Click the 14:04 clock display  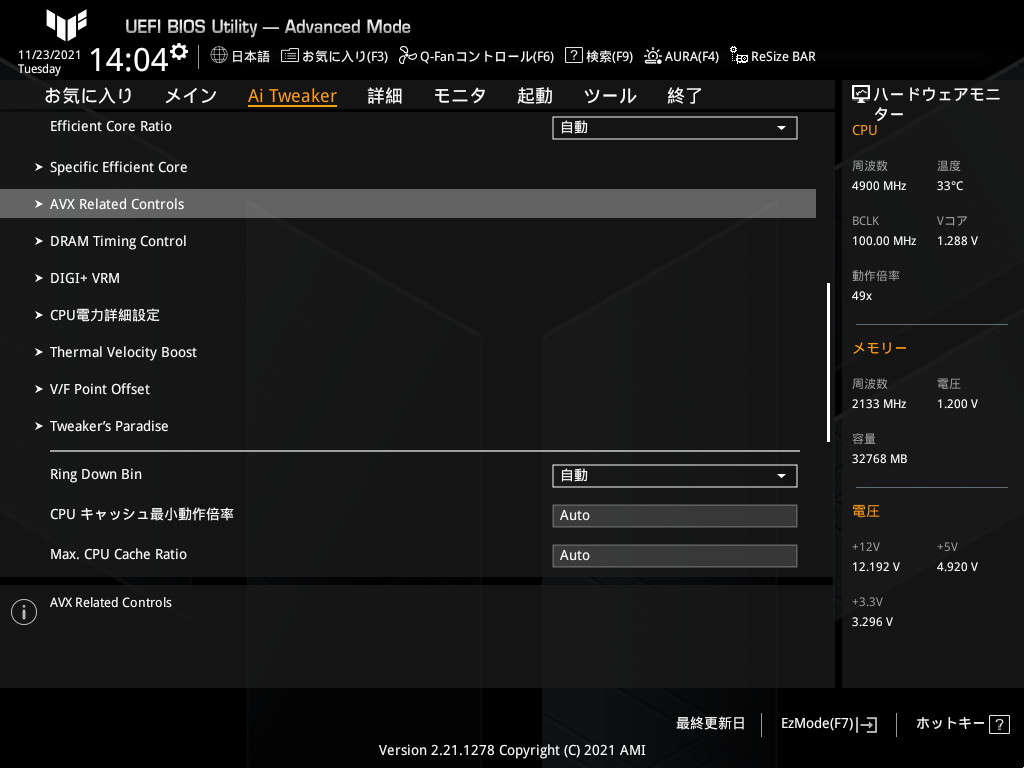129,60
